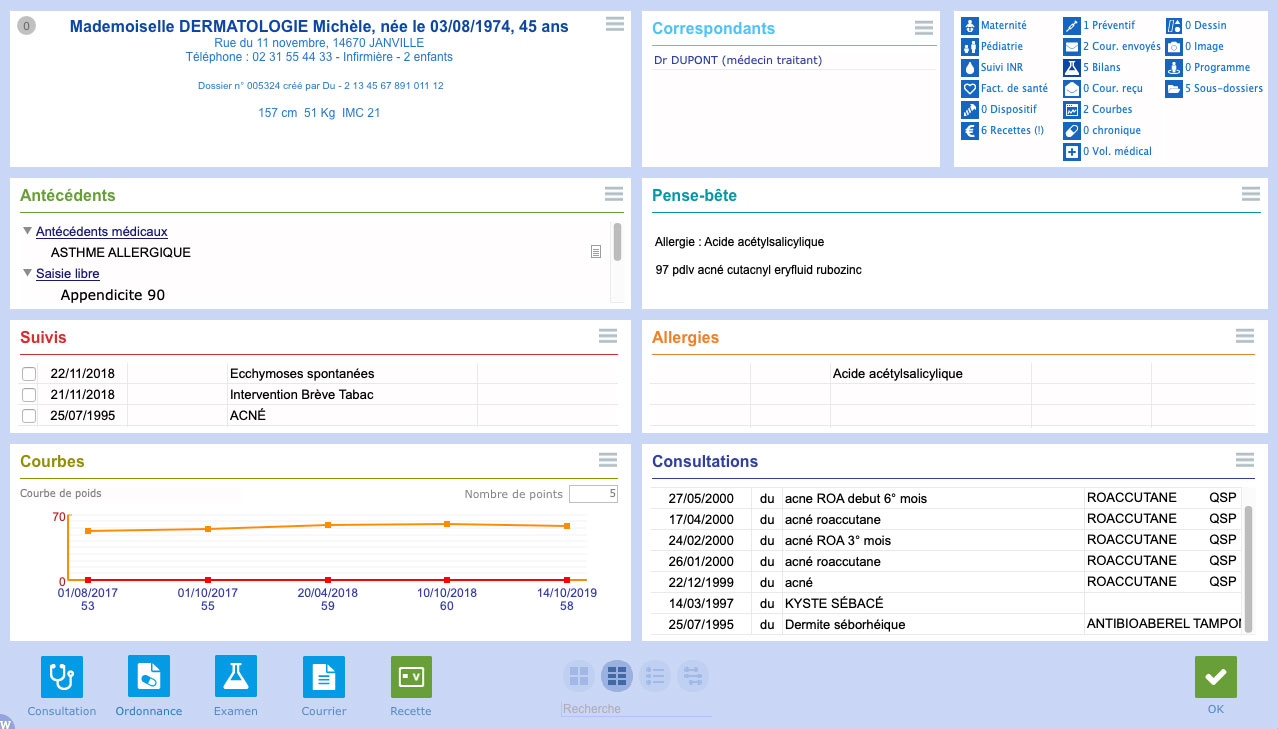Select the ACNÉ follow-up checkbox
The image size is (1278, 729).
point(29,416)
